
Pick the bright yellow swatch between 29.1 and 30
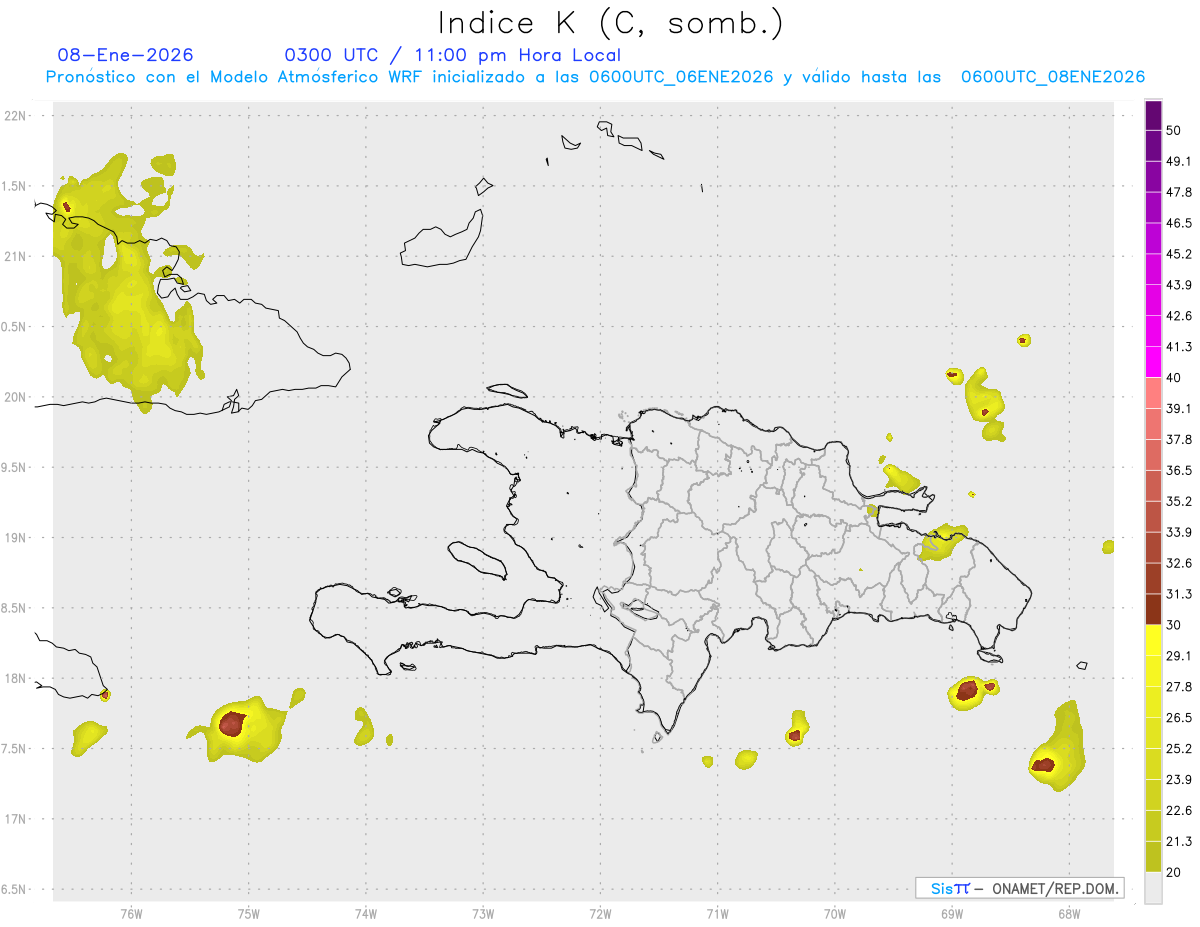tap(1153, 640)
